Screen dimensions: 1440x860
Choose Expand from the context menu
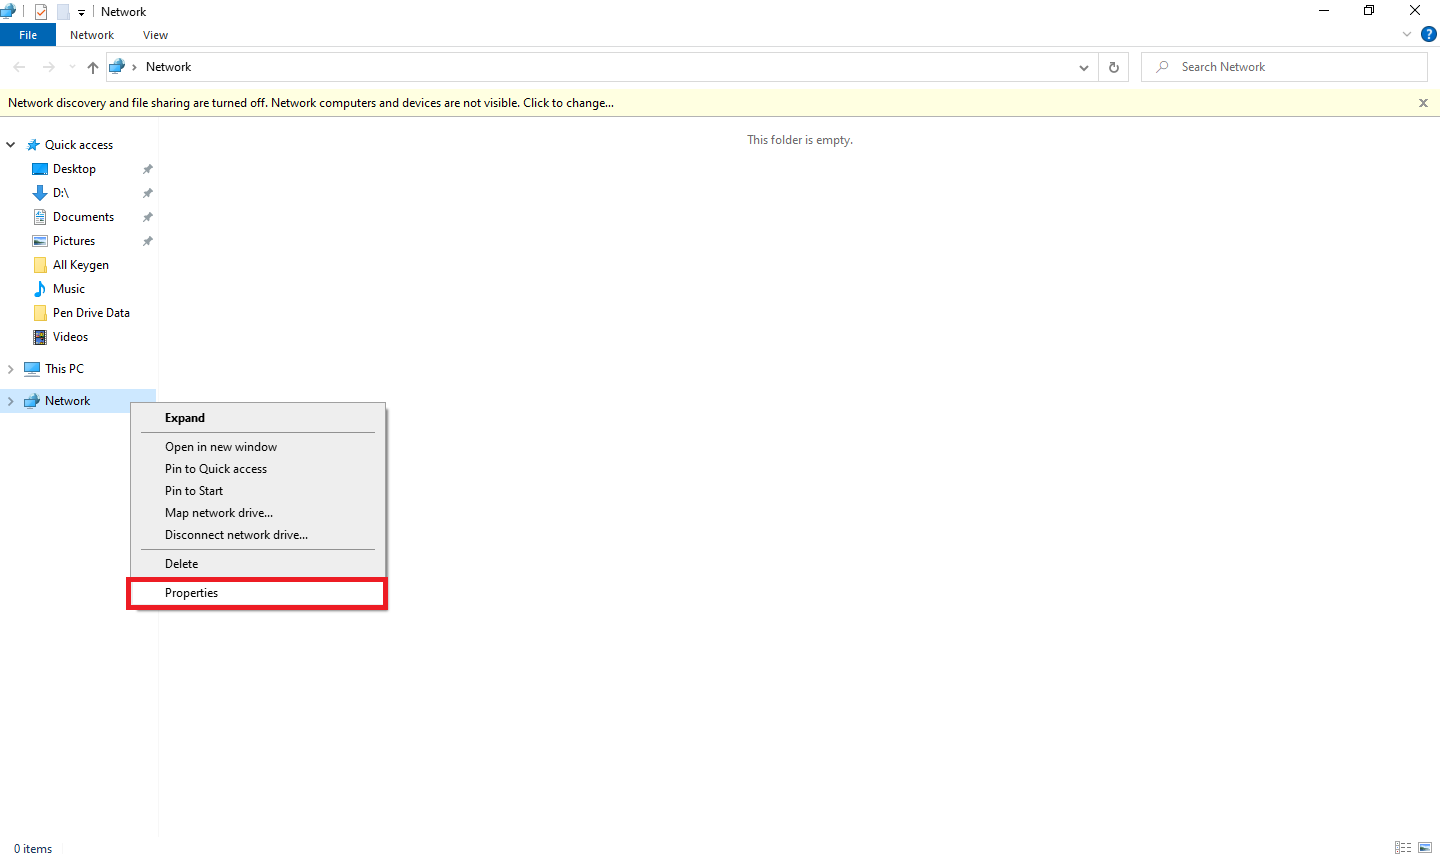[257, 418]
